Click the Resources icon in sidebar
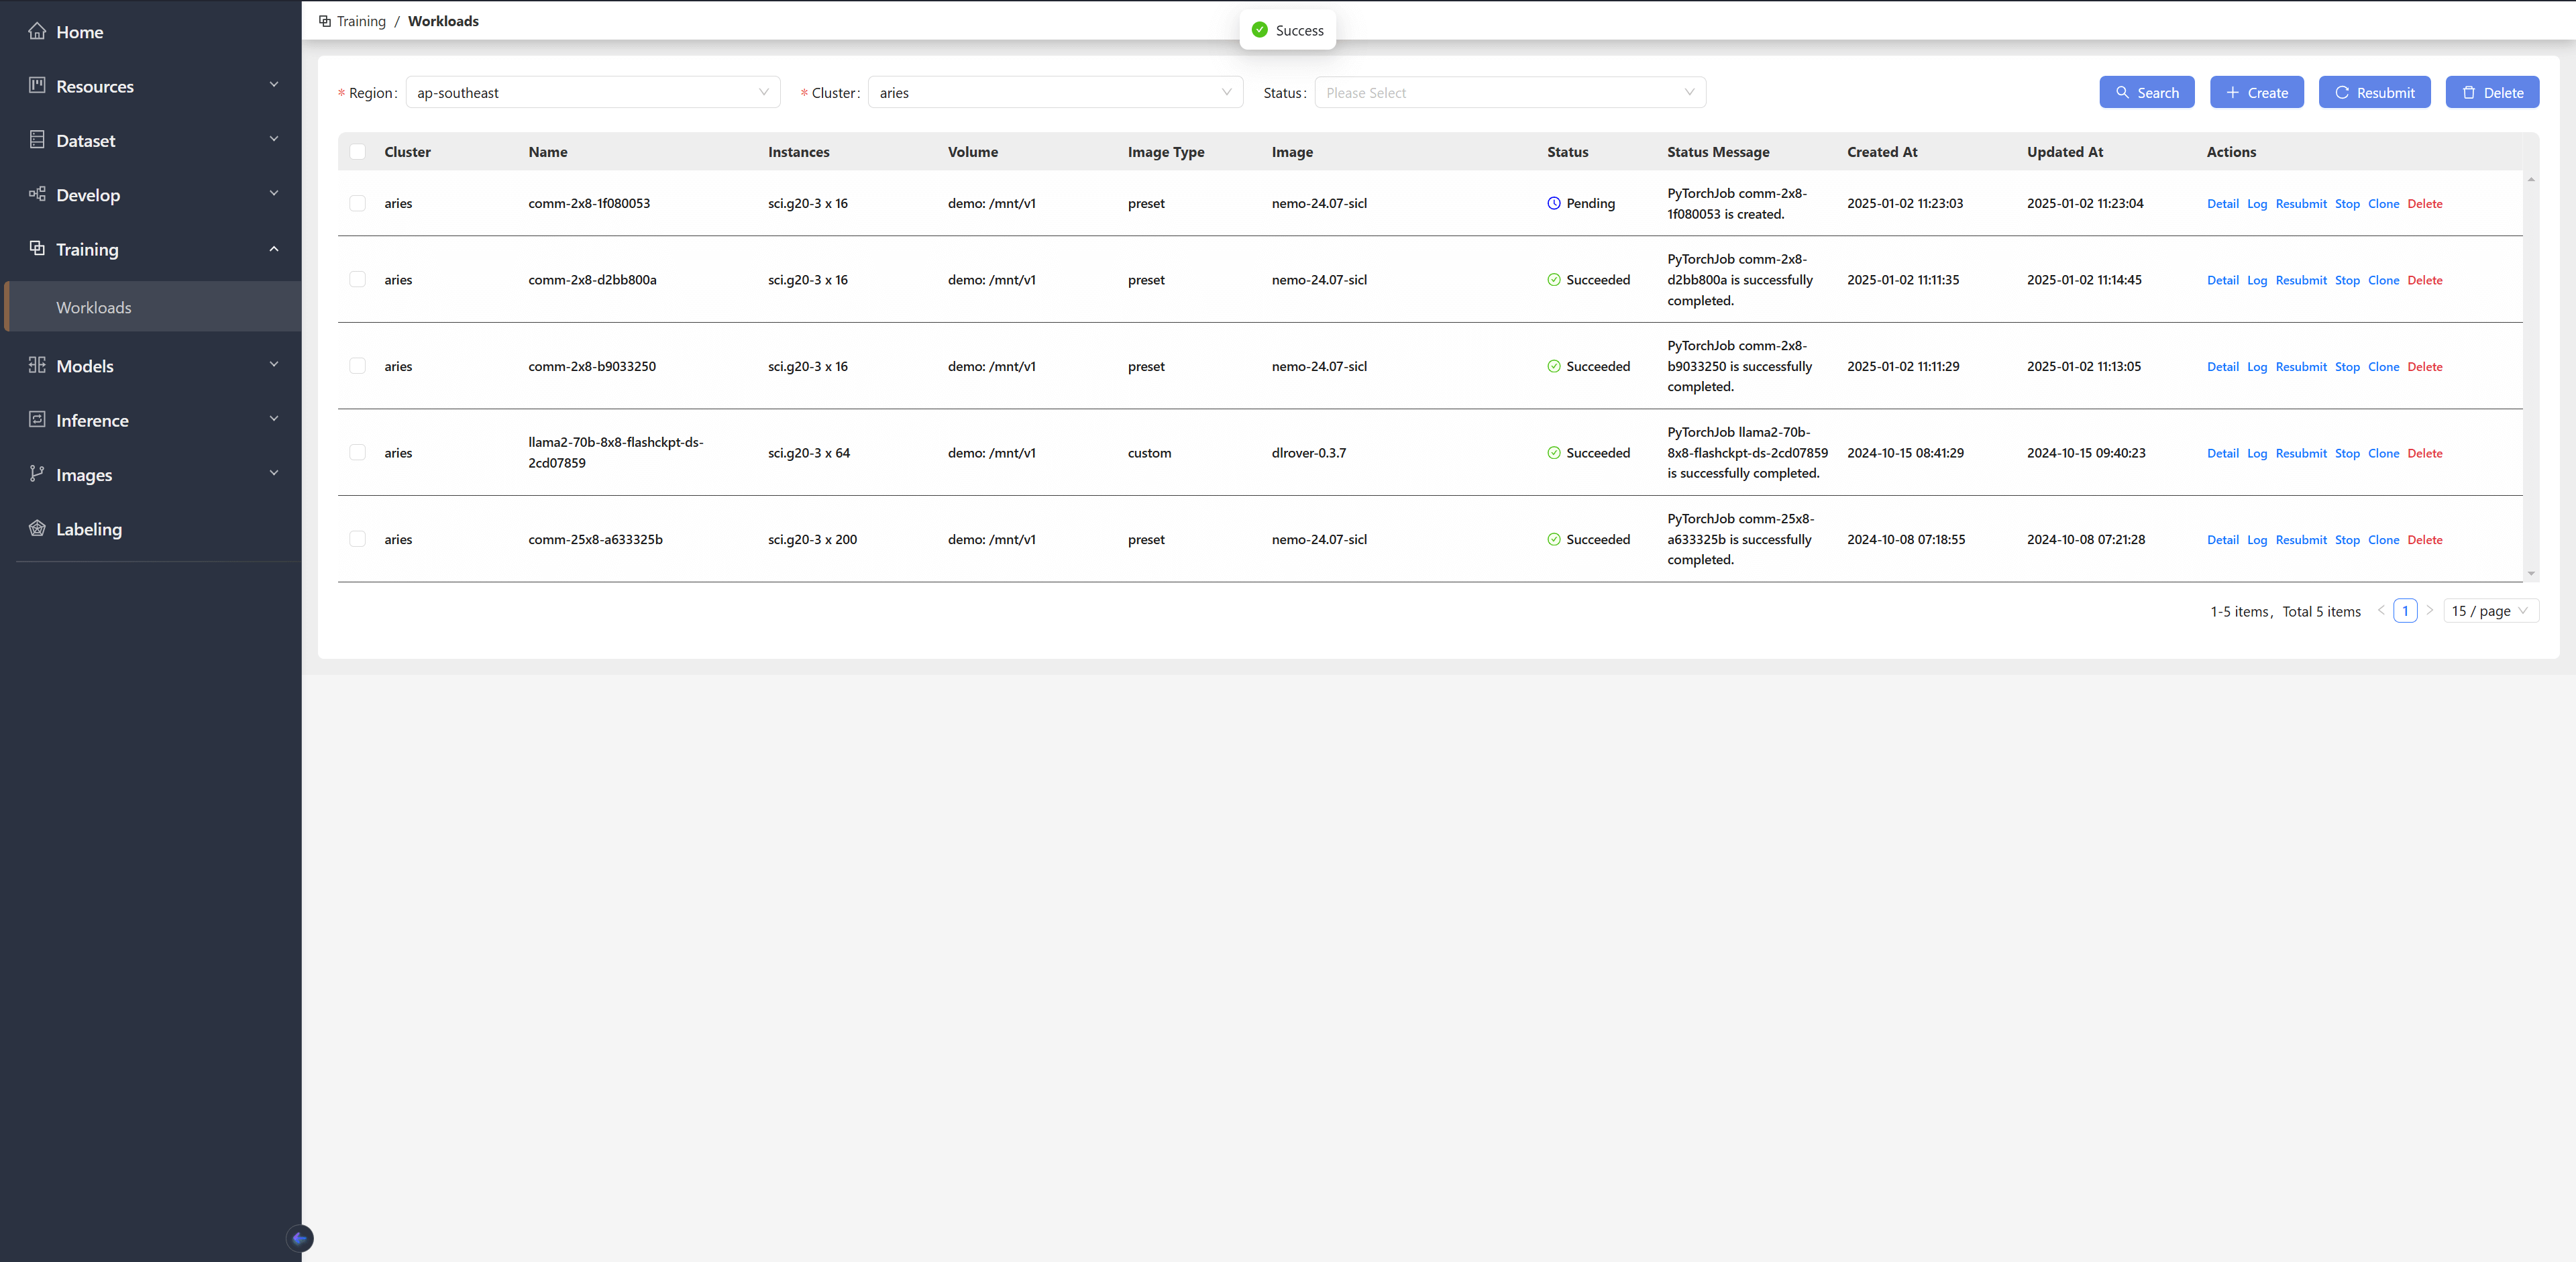The image size is (2576, 1262). (37, 85)
